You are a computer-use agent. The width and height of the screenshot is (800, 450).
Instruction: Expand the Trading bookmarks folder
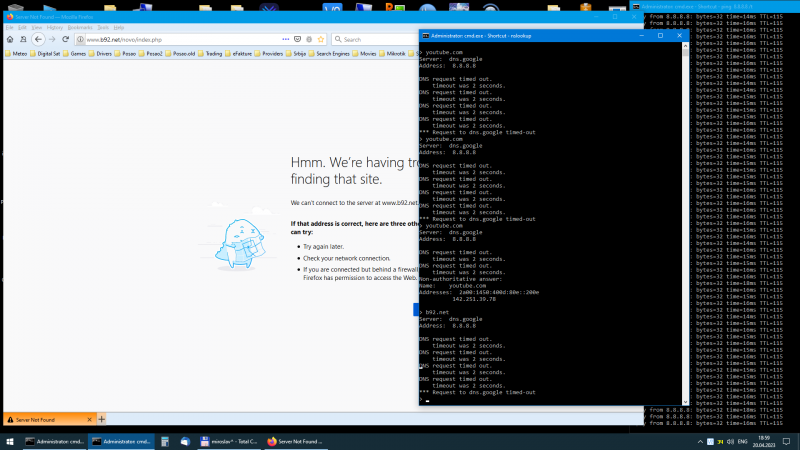tap(210, 54)
